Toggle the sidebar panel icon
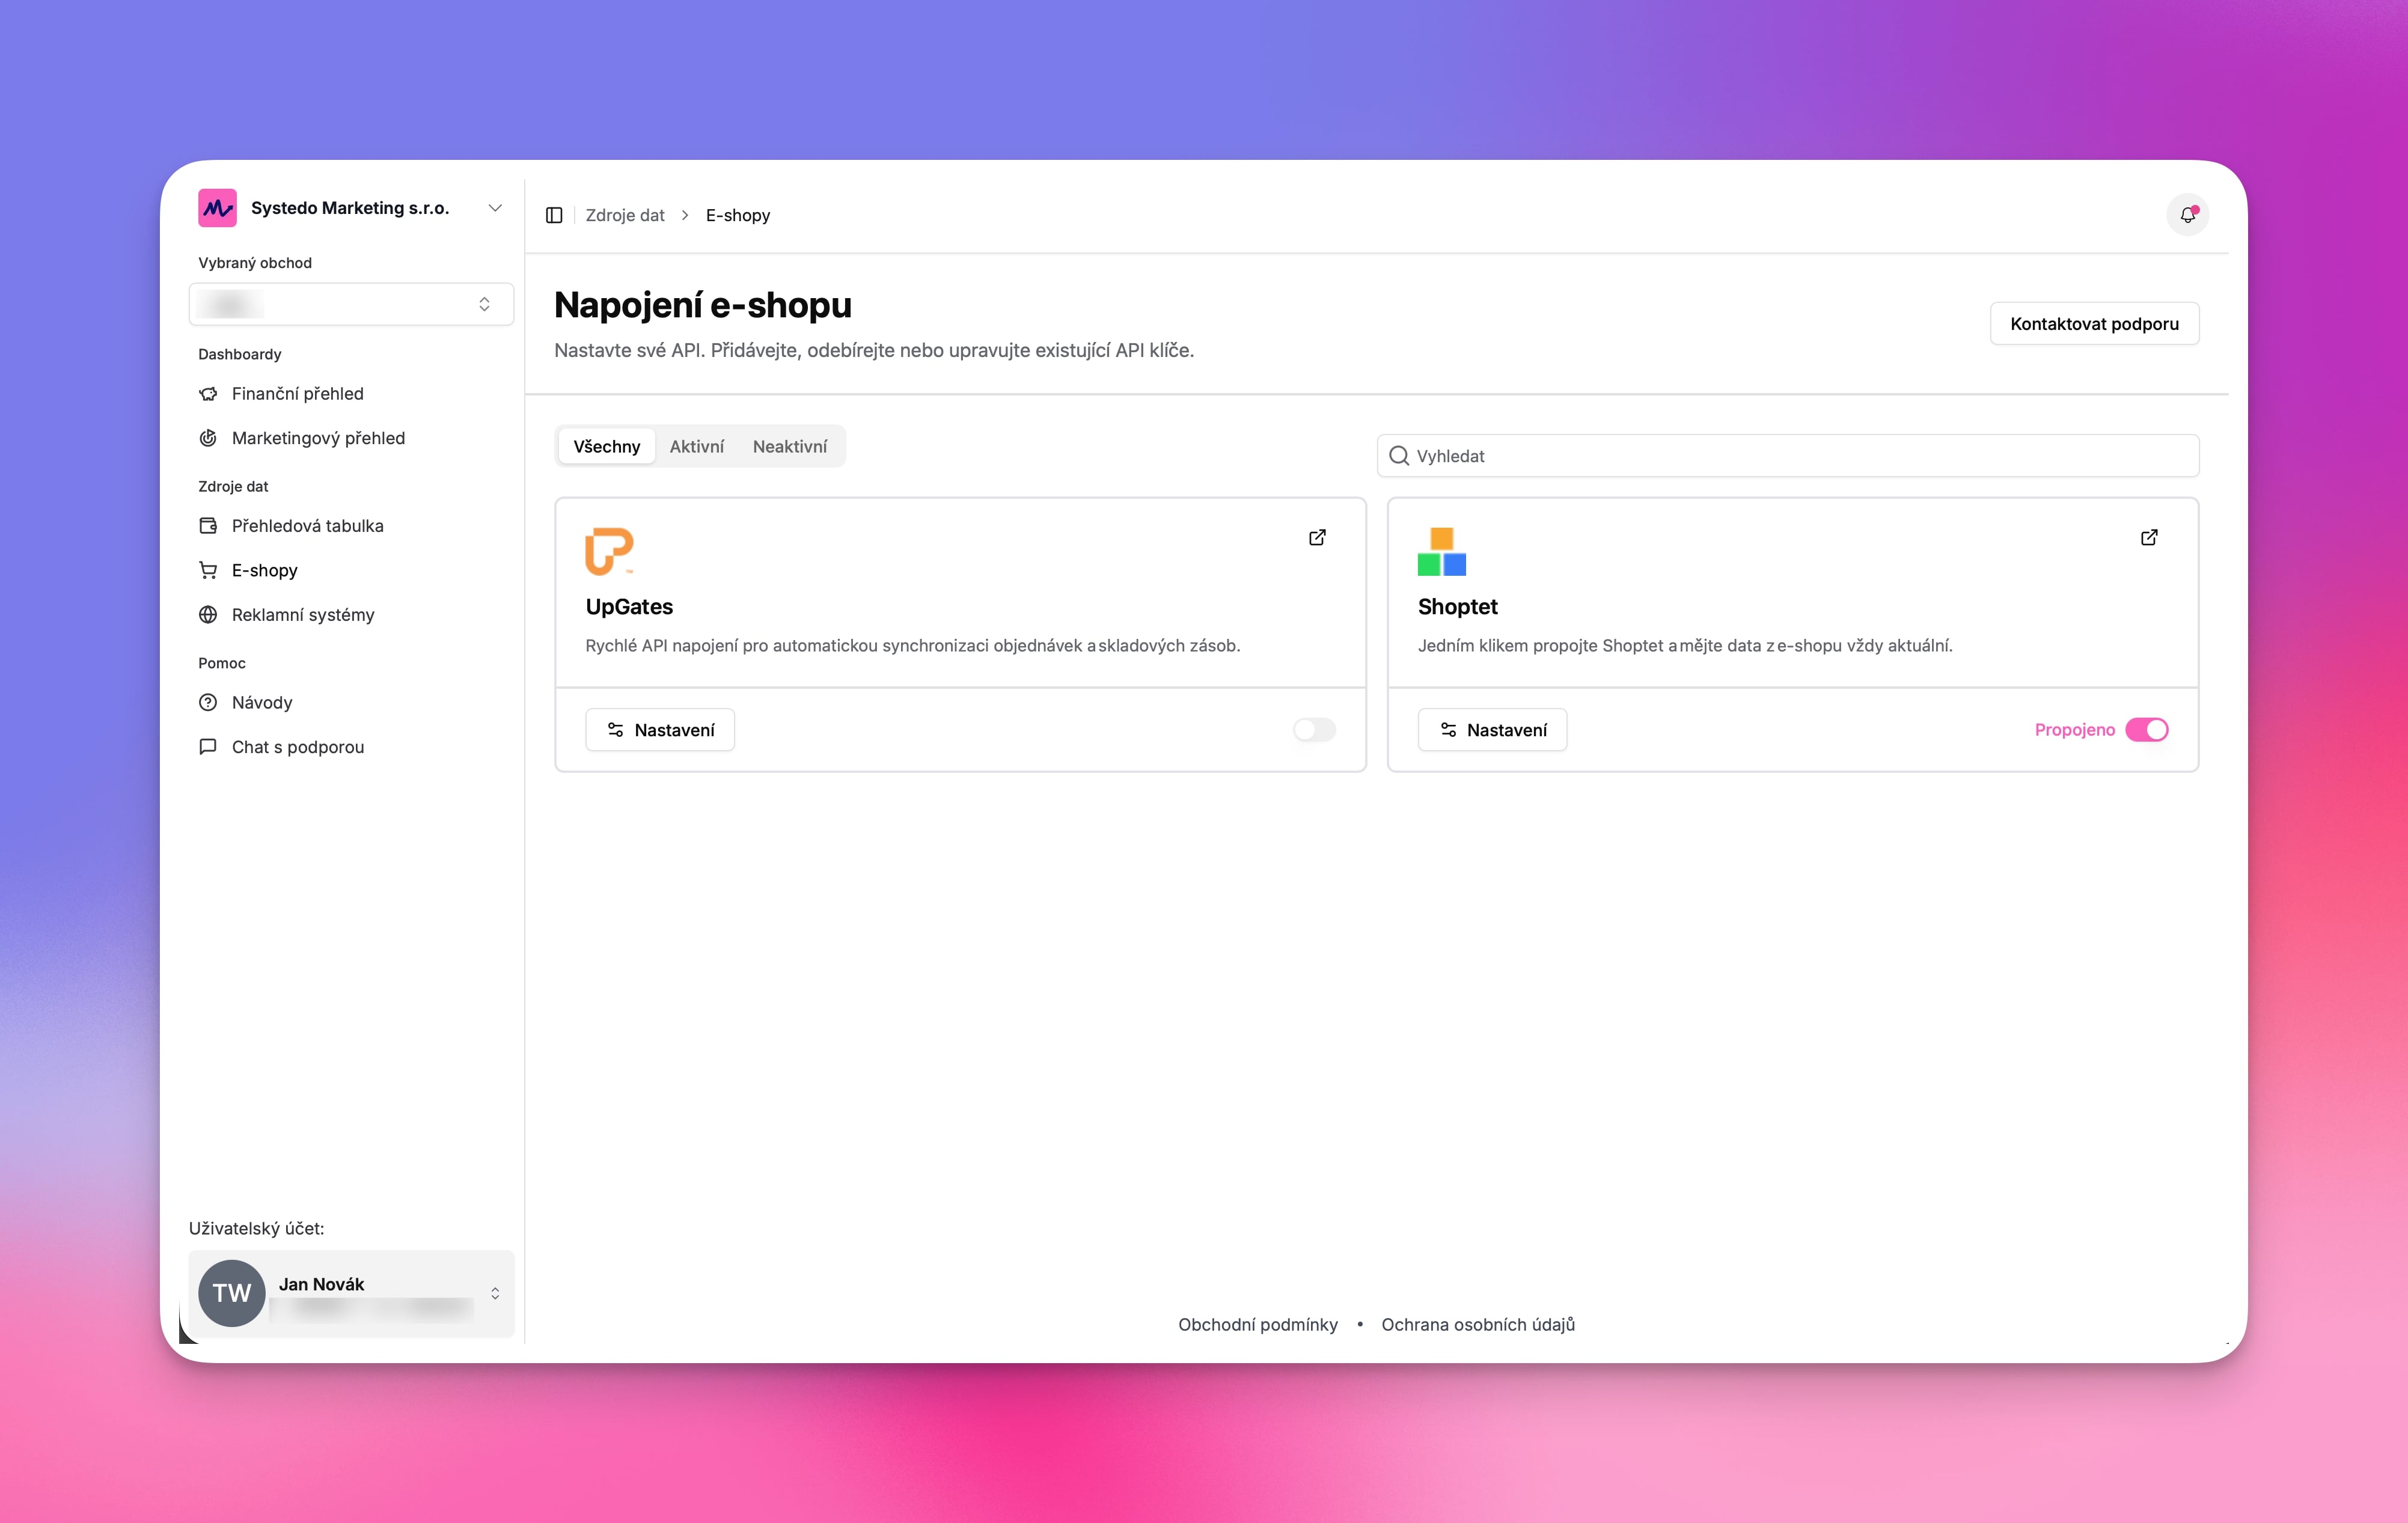Screen dimensions: 2408x1523 pyautogui.click(x=554, y=215)
